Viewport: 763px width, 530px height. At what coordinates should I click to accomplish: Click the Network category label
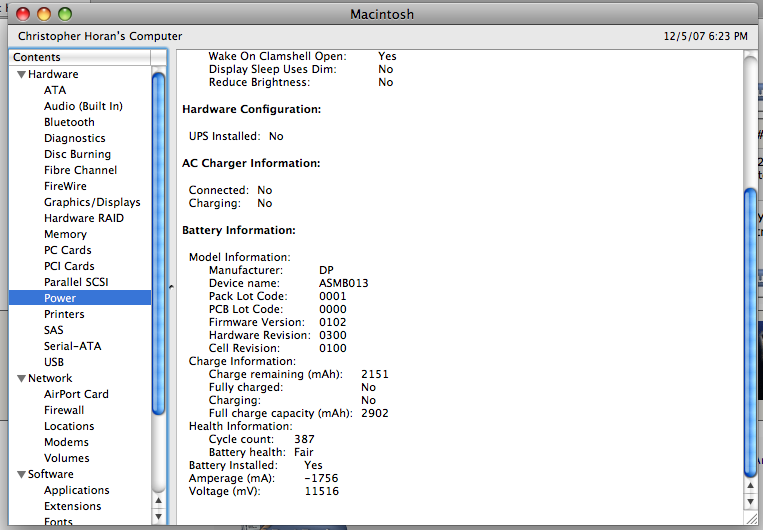click(x=50, y=378)
